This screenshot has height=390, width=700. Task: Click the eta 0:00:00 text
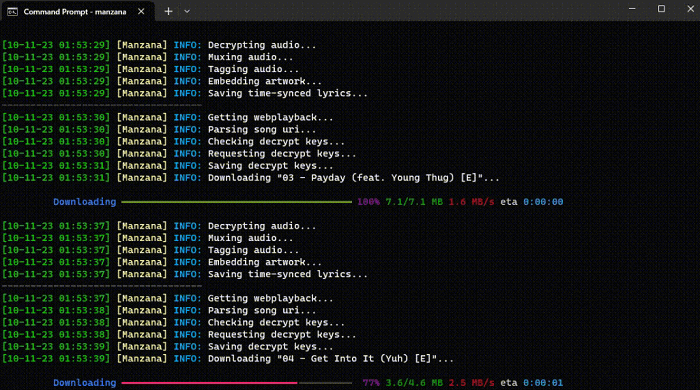[532, 202]
